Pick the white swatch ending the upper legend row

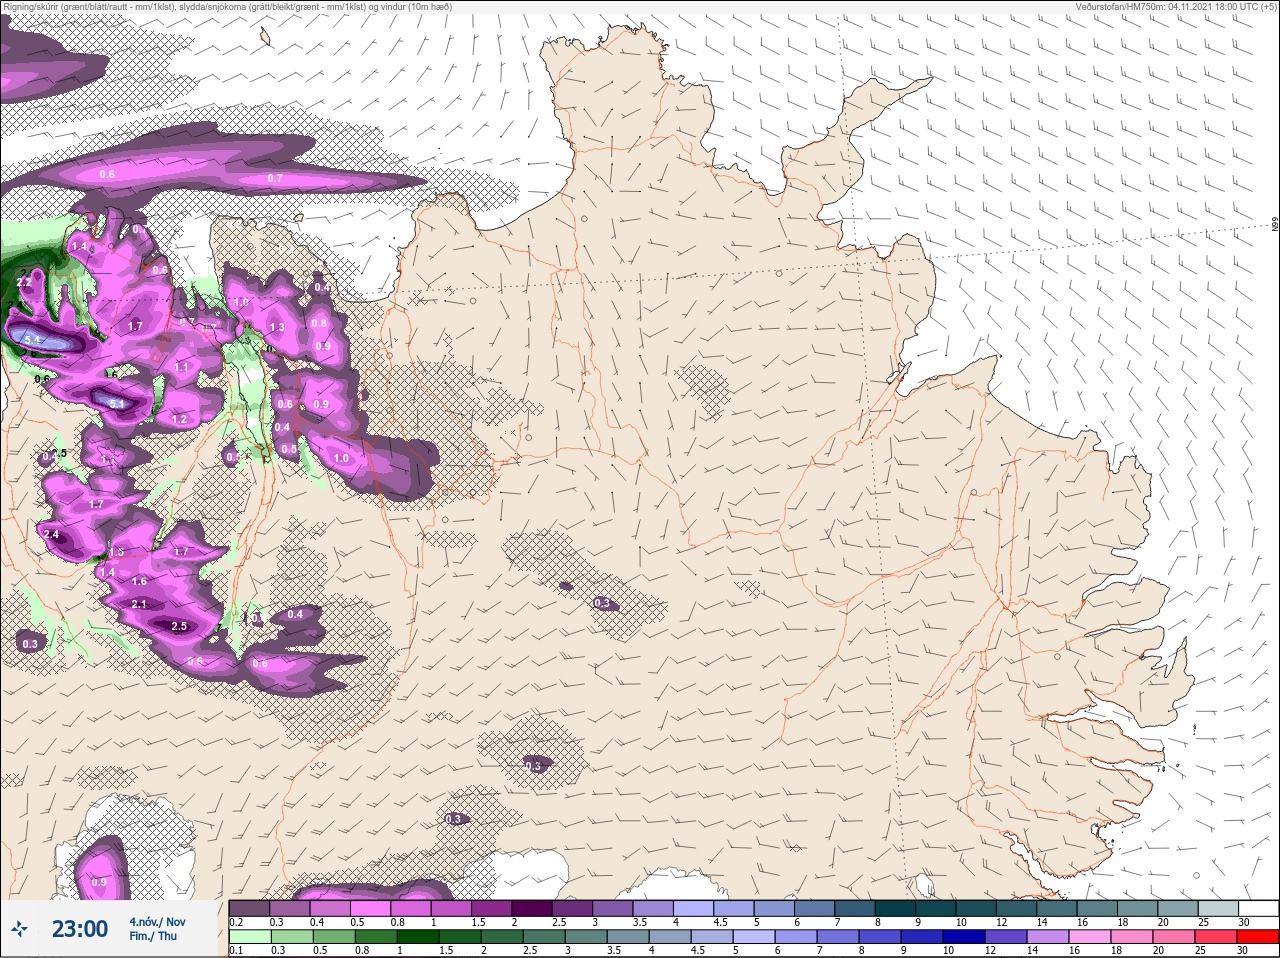(x=1258, y=908)
